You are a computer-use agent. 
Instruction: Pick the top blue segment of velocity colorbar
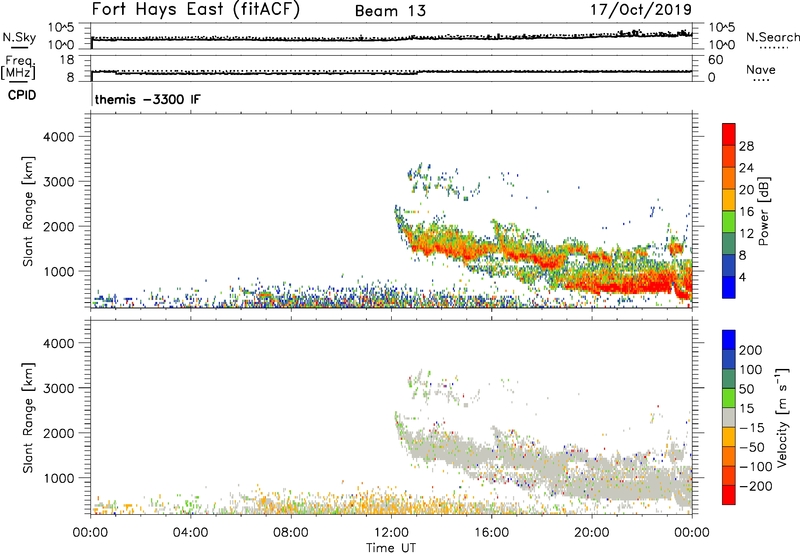pyautogui.click(x=729, y=340)
